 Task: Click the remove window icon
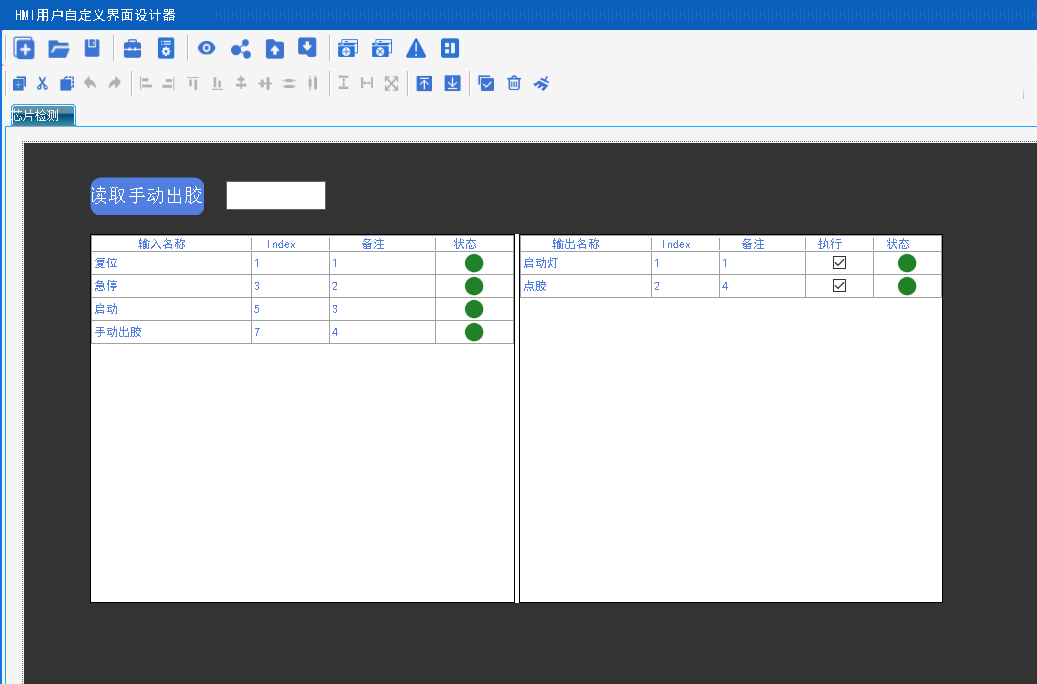(382, 48)
